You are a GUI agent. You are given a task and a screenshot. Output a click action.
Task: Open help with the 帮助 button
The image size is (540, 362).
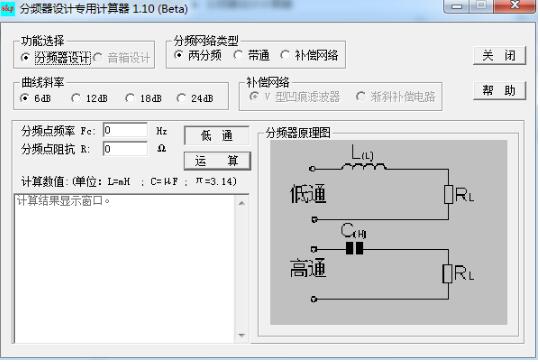[499, 91]
